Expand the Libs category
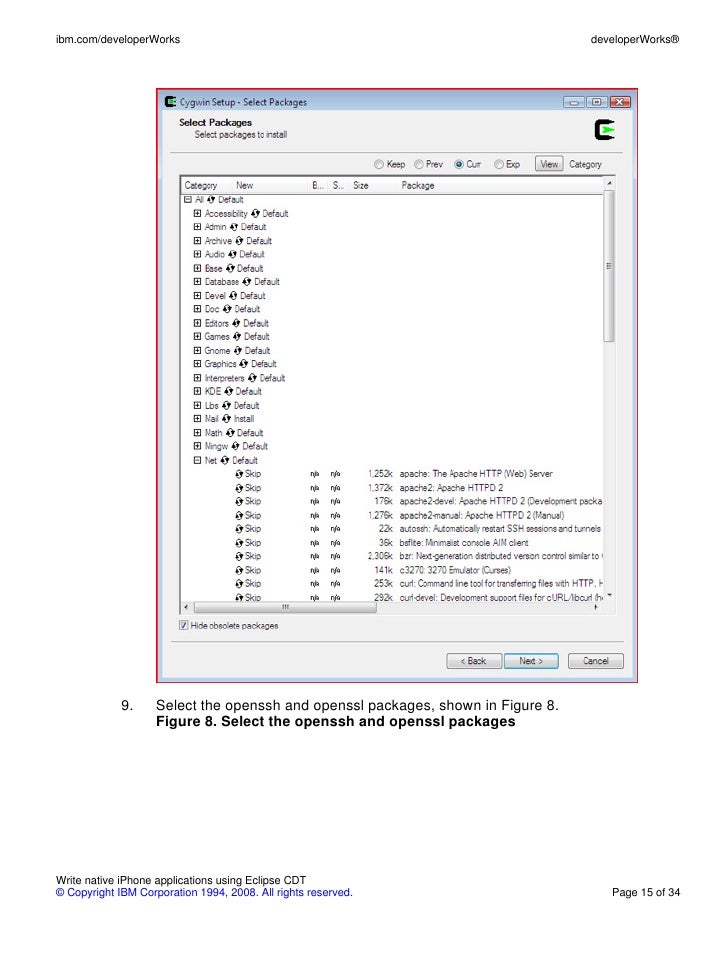This screenshot has width=728, height=969. pos(197,405)
